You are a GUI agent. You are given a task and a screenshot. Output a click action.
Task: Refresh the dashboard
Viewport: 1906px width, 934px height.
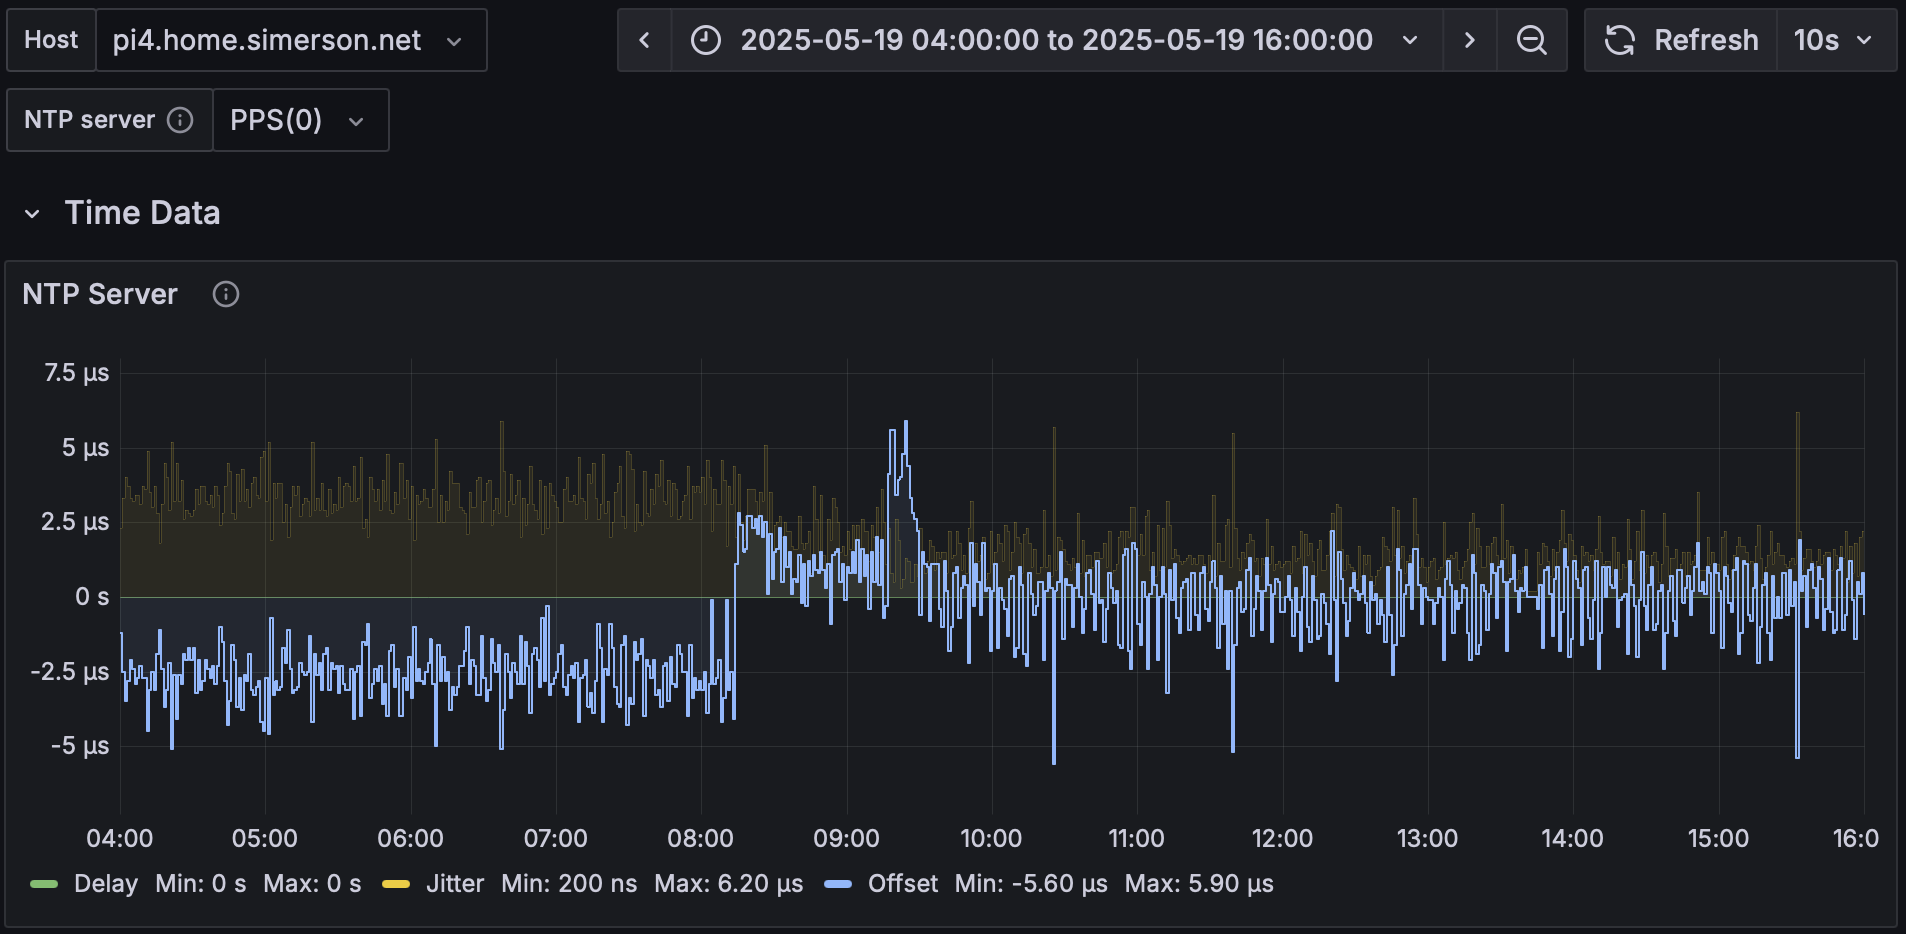tap(1681, 40)
